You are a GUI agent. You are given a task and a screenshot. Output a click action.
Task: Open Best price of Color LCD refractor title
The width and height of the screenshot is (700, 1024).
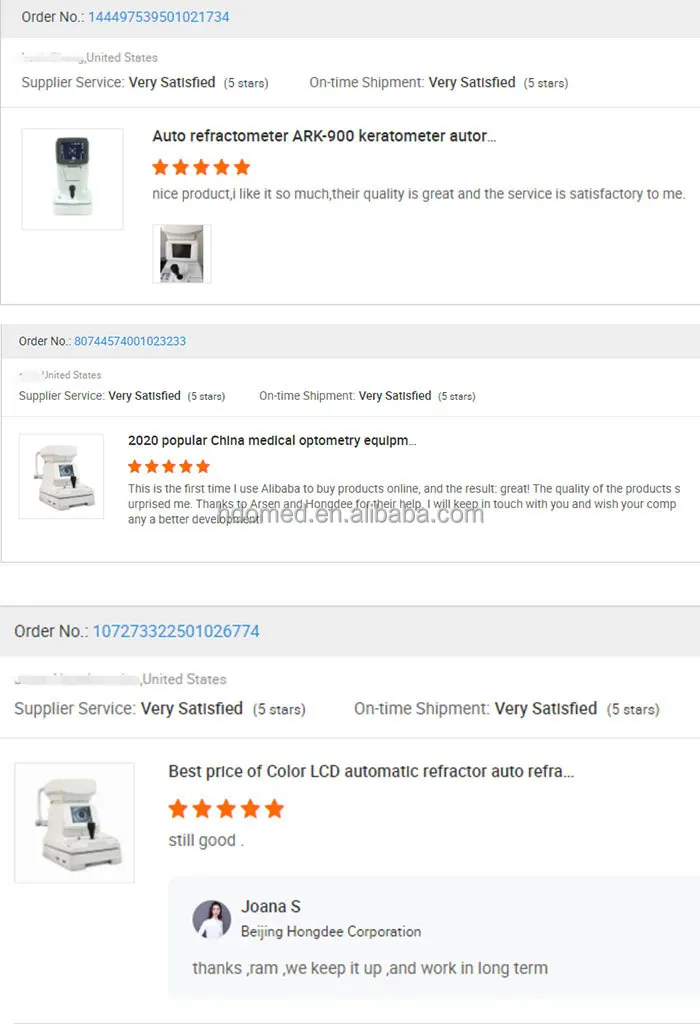(x=371, y=771)
